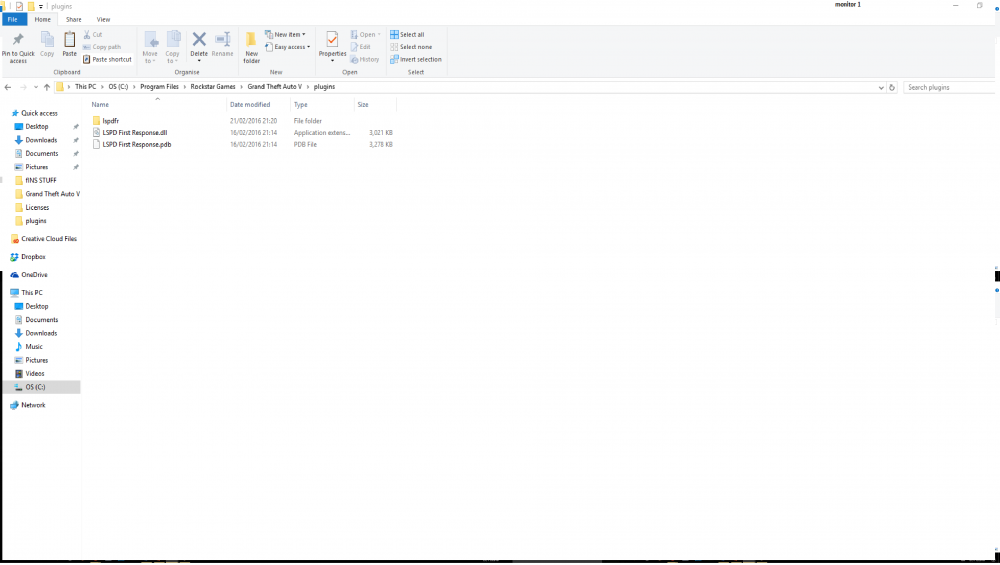Image resolution: width=1000 pixels, height=565 pixels.
Task: Switch to the View ribbon tab
Action: [x=103, y=20]
